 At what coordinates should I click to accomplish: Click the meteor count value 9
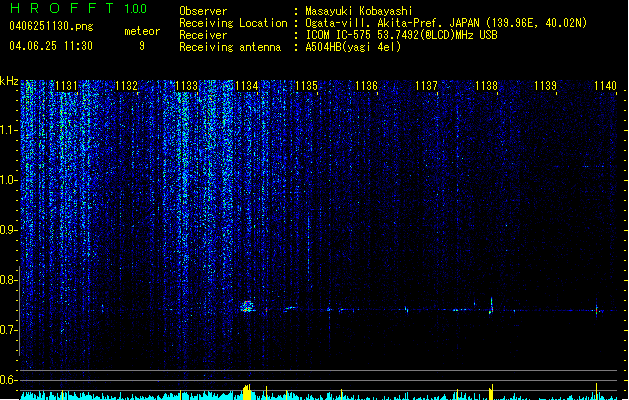pos(142,46)
